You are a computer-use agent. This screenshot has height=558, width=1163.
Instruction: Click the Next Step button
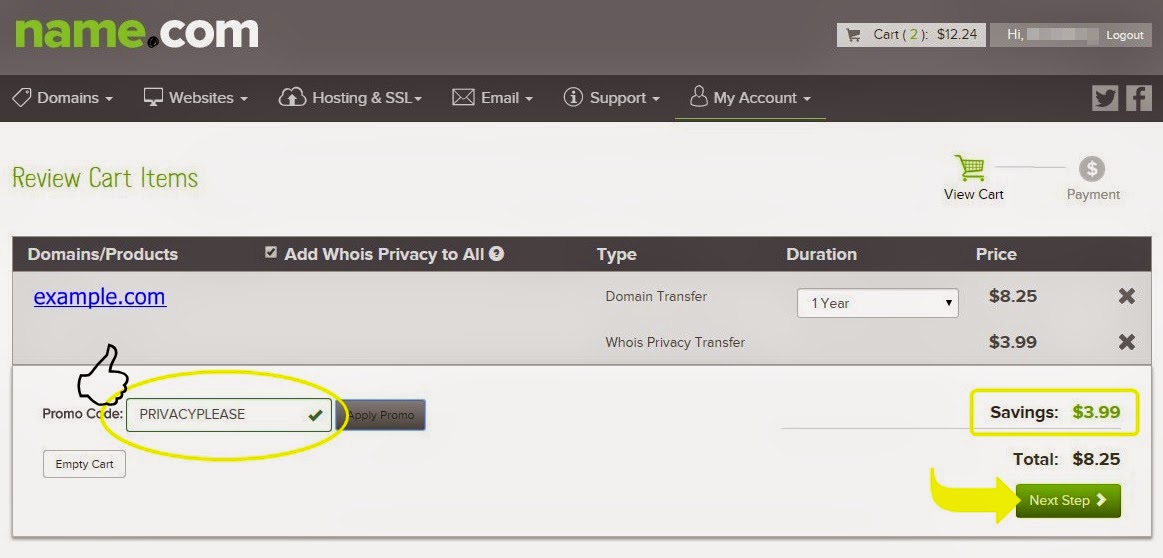click(x=1068, y=501)
